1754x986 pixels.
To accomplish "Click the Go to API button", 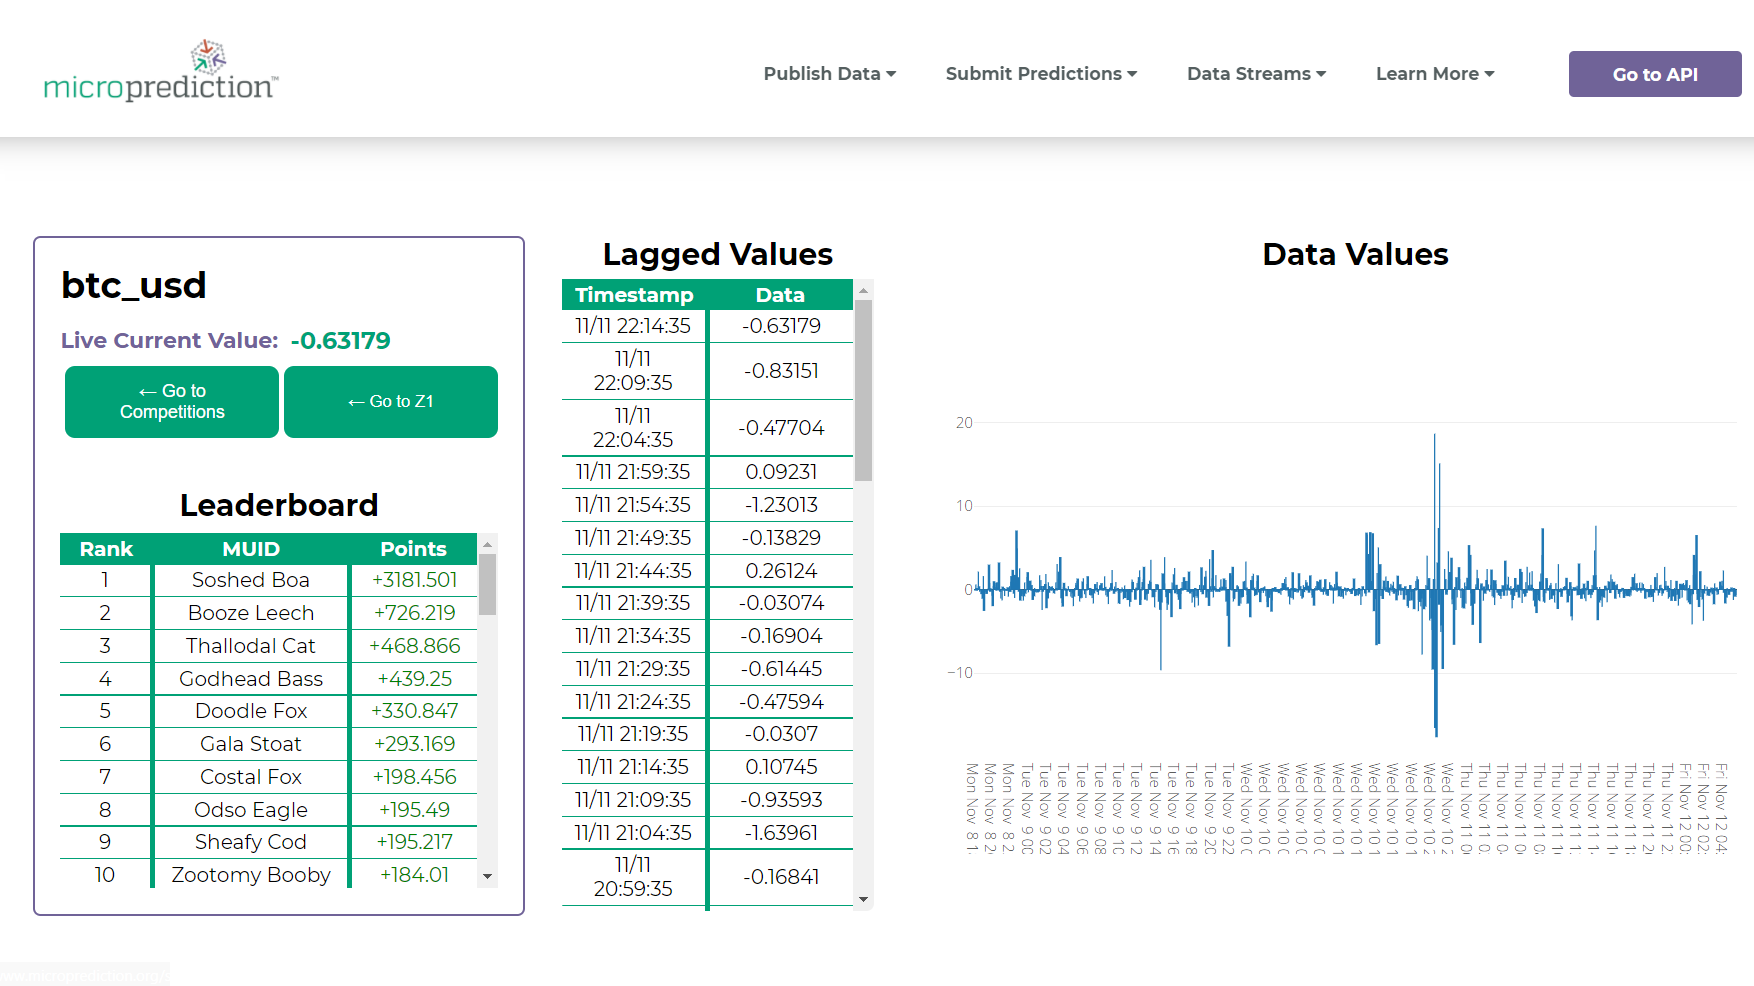I will click(1655, 74).
